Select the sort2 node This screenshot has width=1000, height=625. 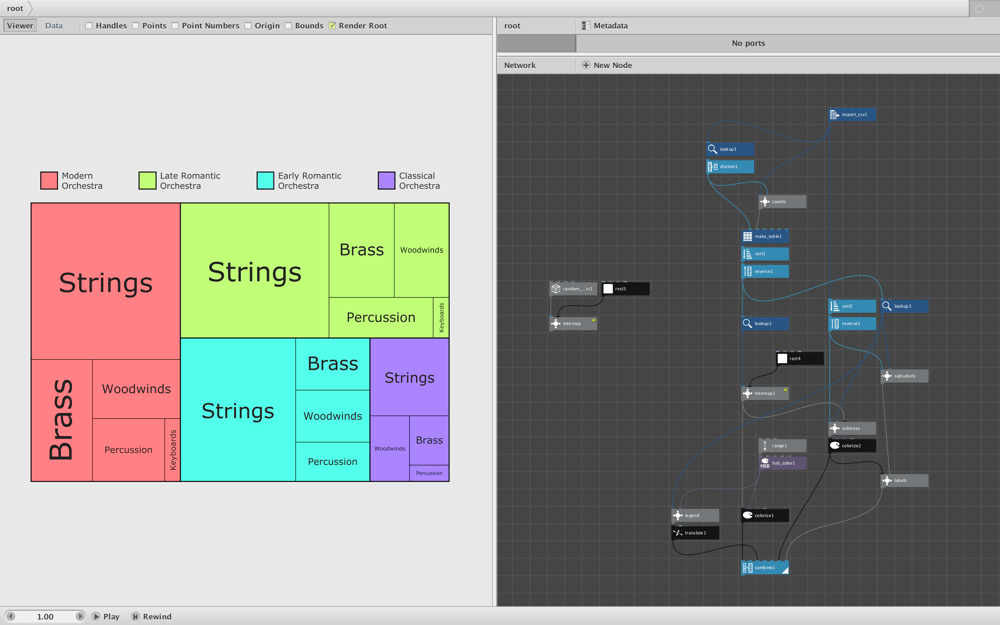[x=852, y=306]
